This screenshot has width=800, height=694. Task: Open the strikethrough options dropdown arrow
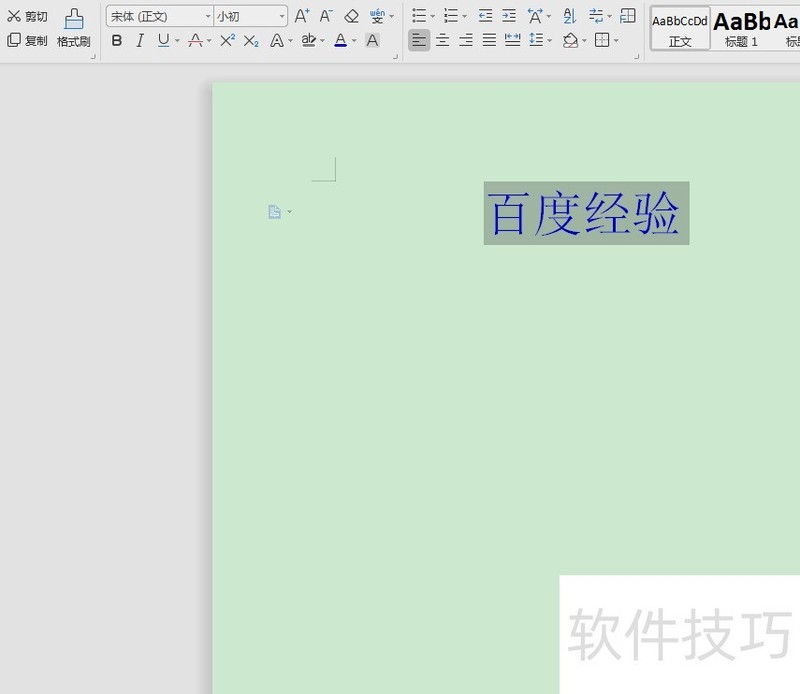pyautogui.click(x=209, y=41)
